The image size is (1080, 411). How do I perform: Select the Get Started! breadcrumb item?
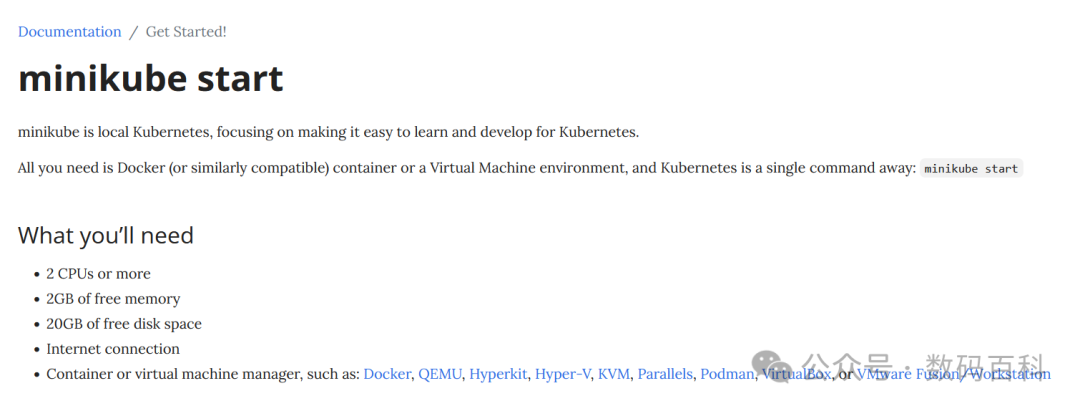click(186, 32)
